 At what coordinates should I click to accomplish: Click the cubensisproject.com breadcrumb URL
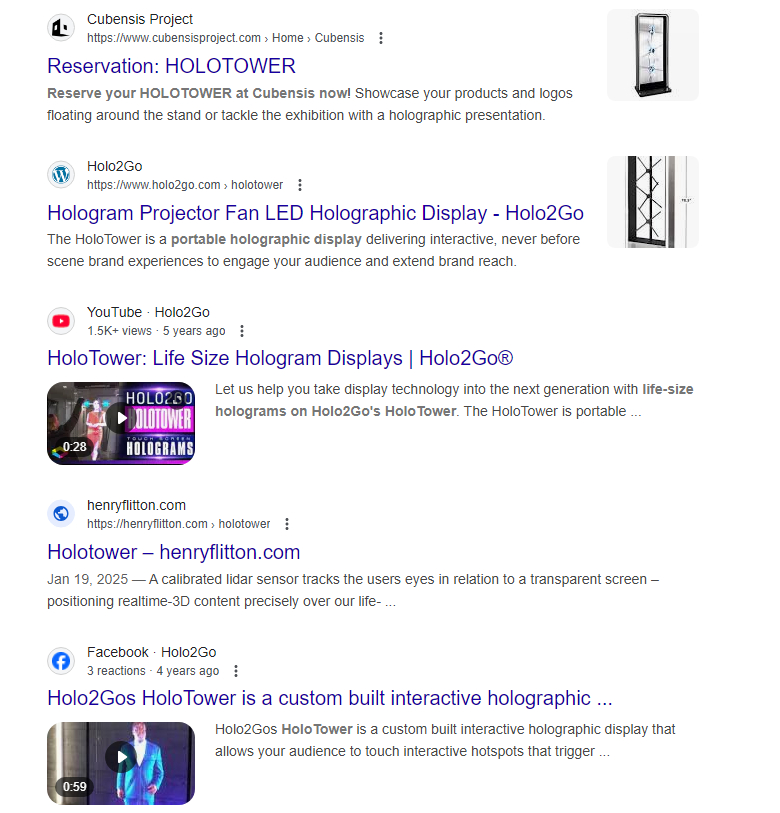click(x=226, y=38)
